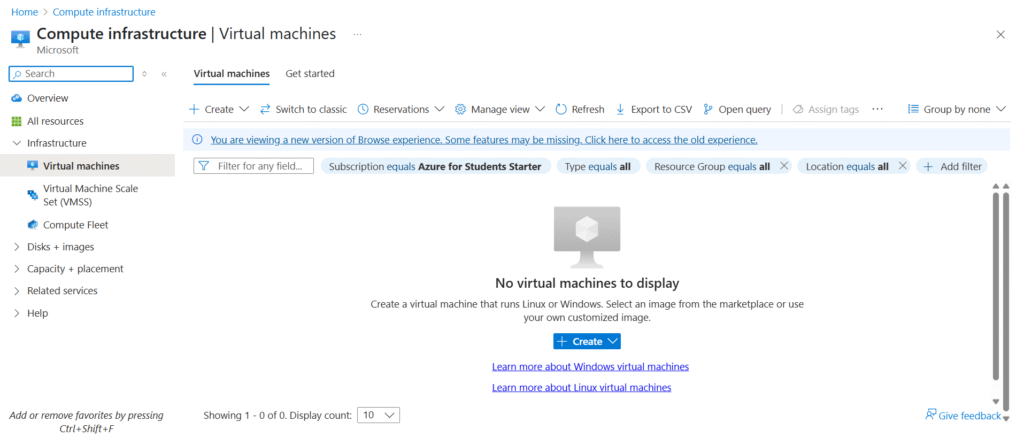Screen dimensions: 1024x437
Task: Open the Group by none dropdown
Action: click(957, 109)
